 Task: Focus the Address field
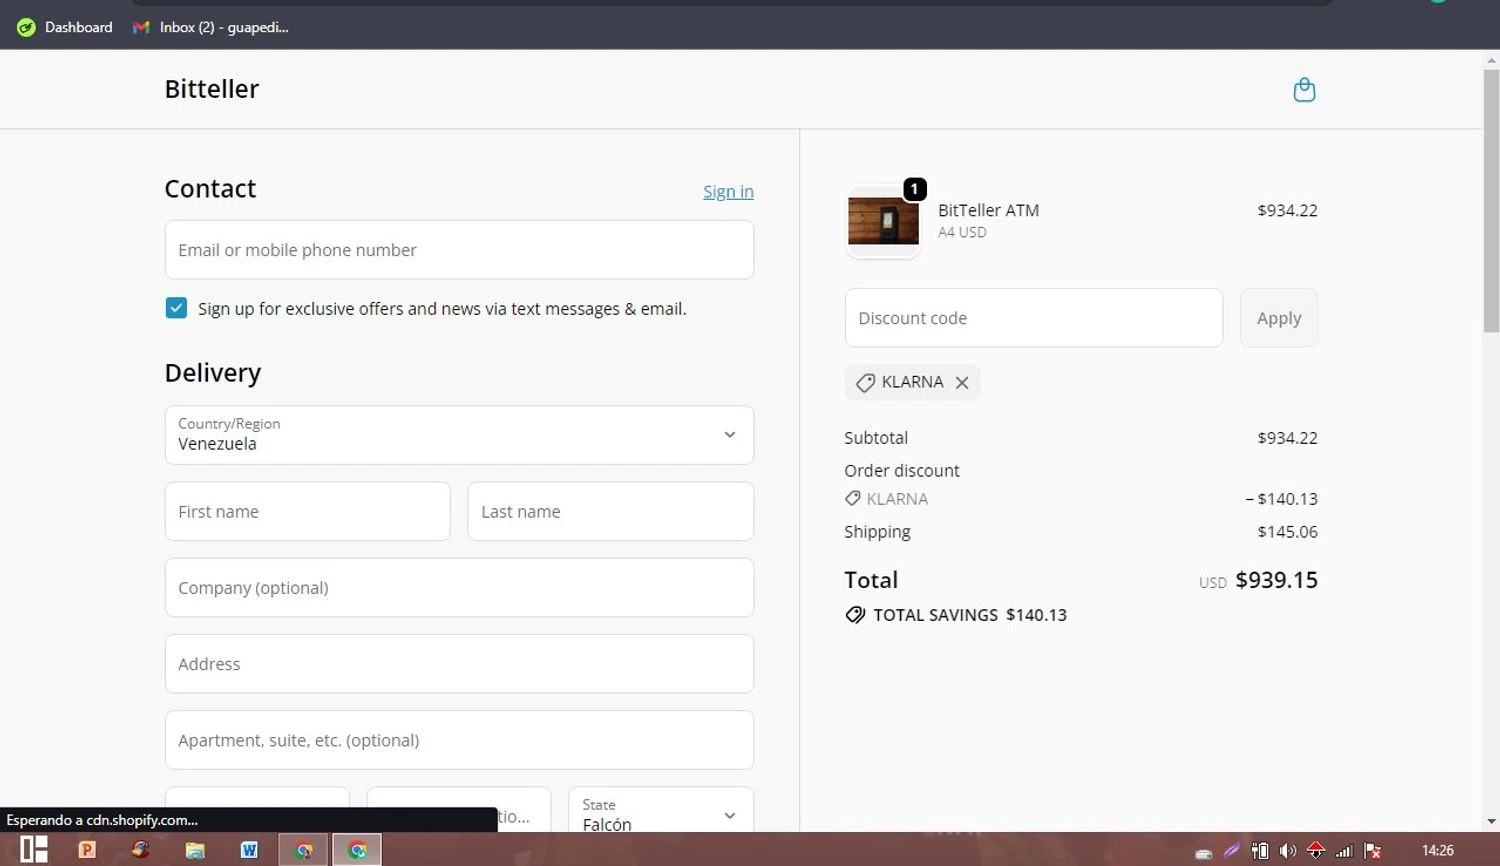point(459,664)
